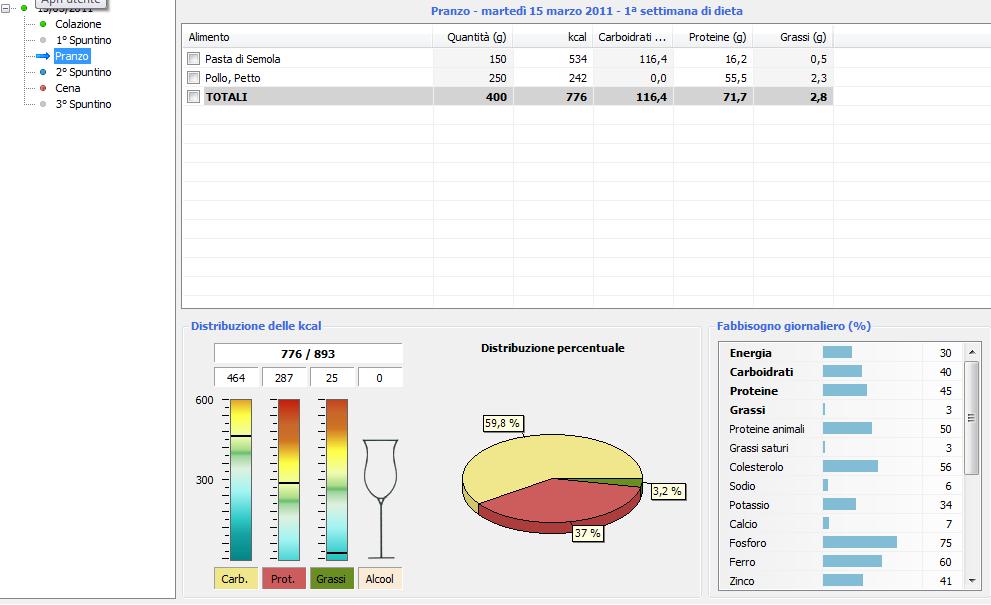The width and height of the screenshot is (991, 605).
Task: Click the 250 quantity cell for Pollo
Action: [473, 78]
